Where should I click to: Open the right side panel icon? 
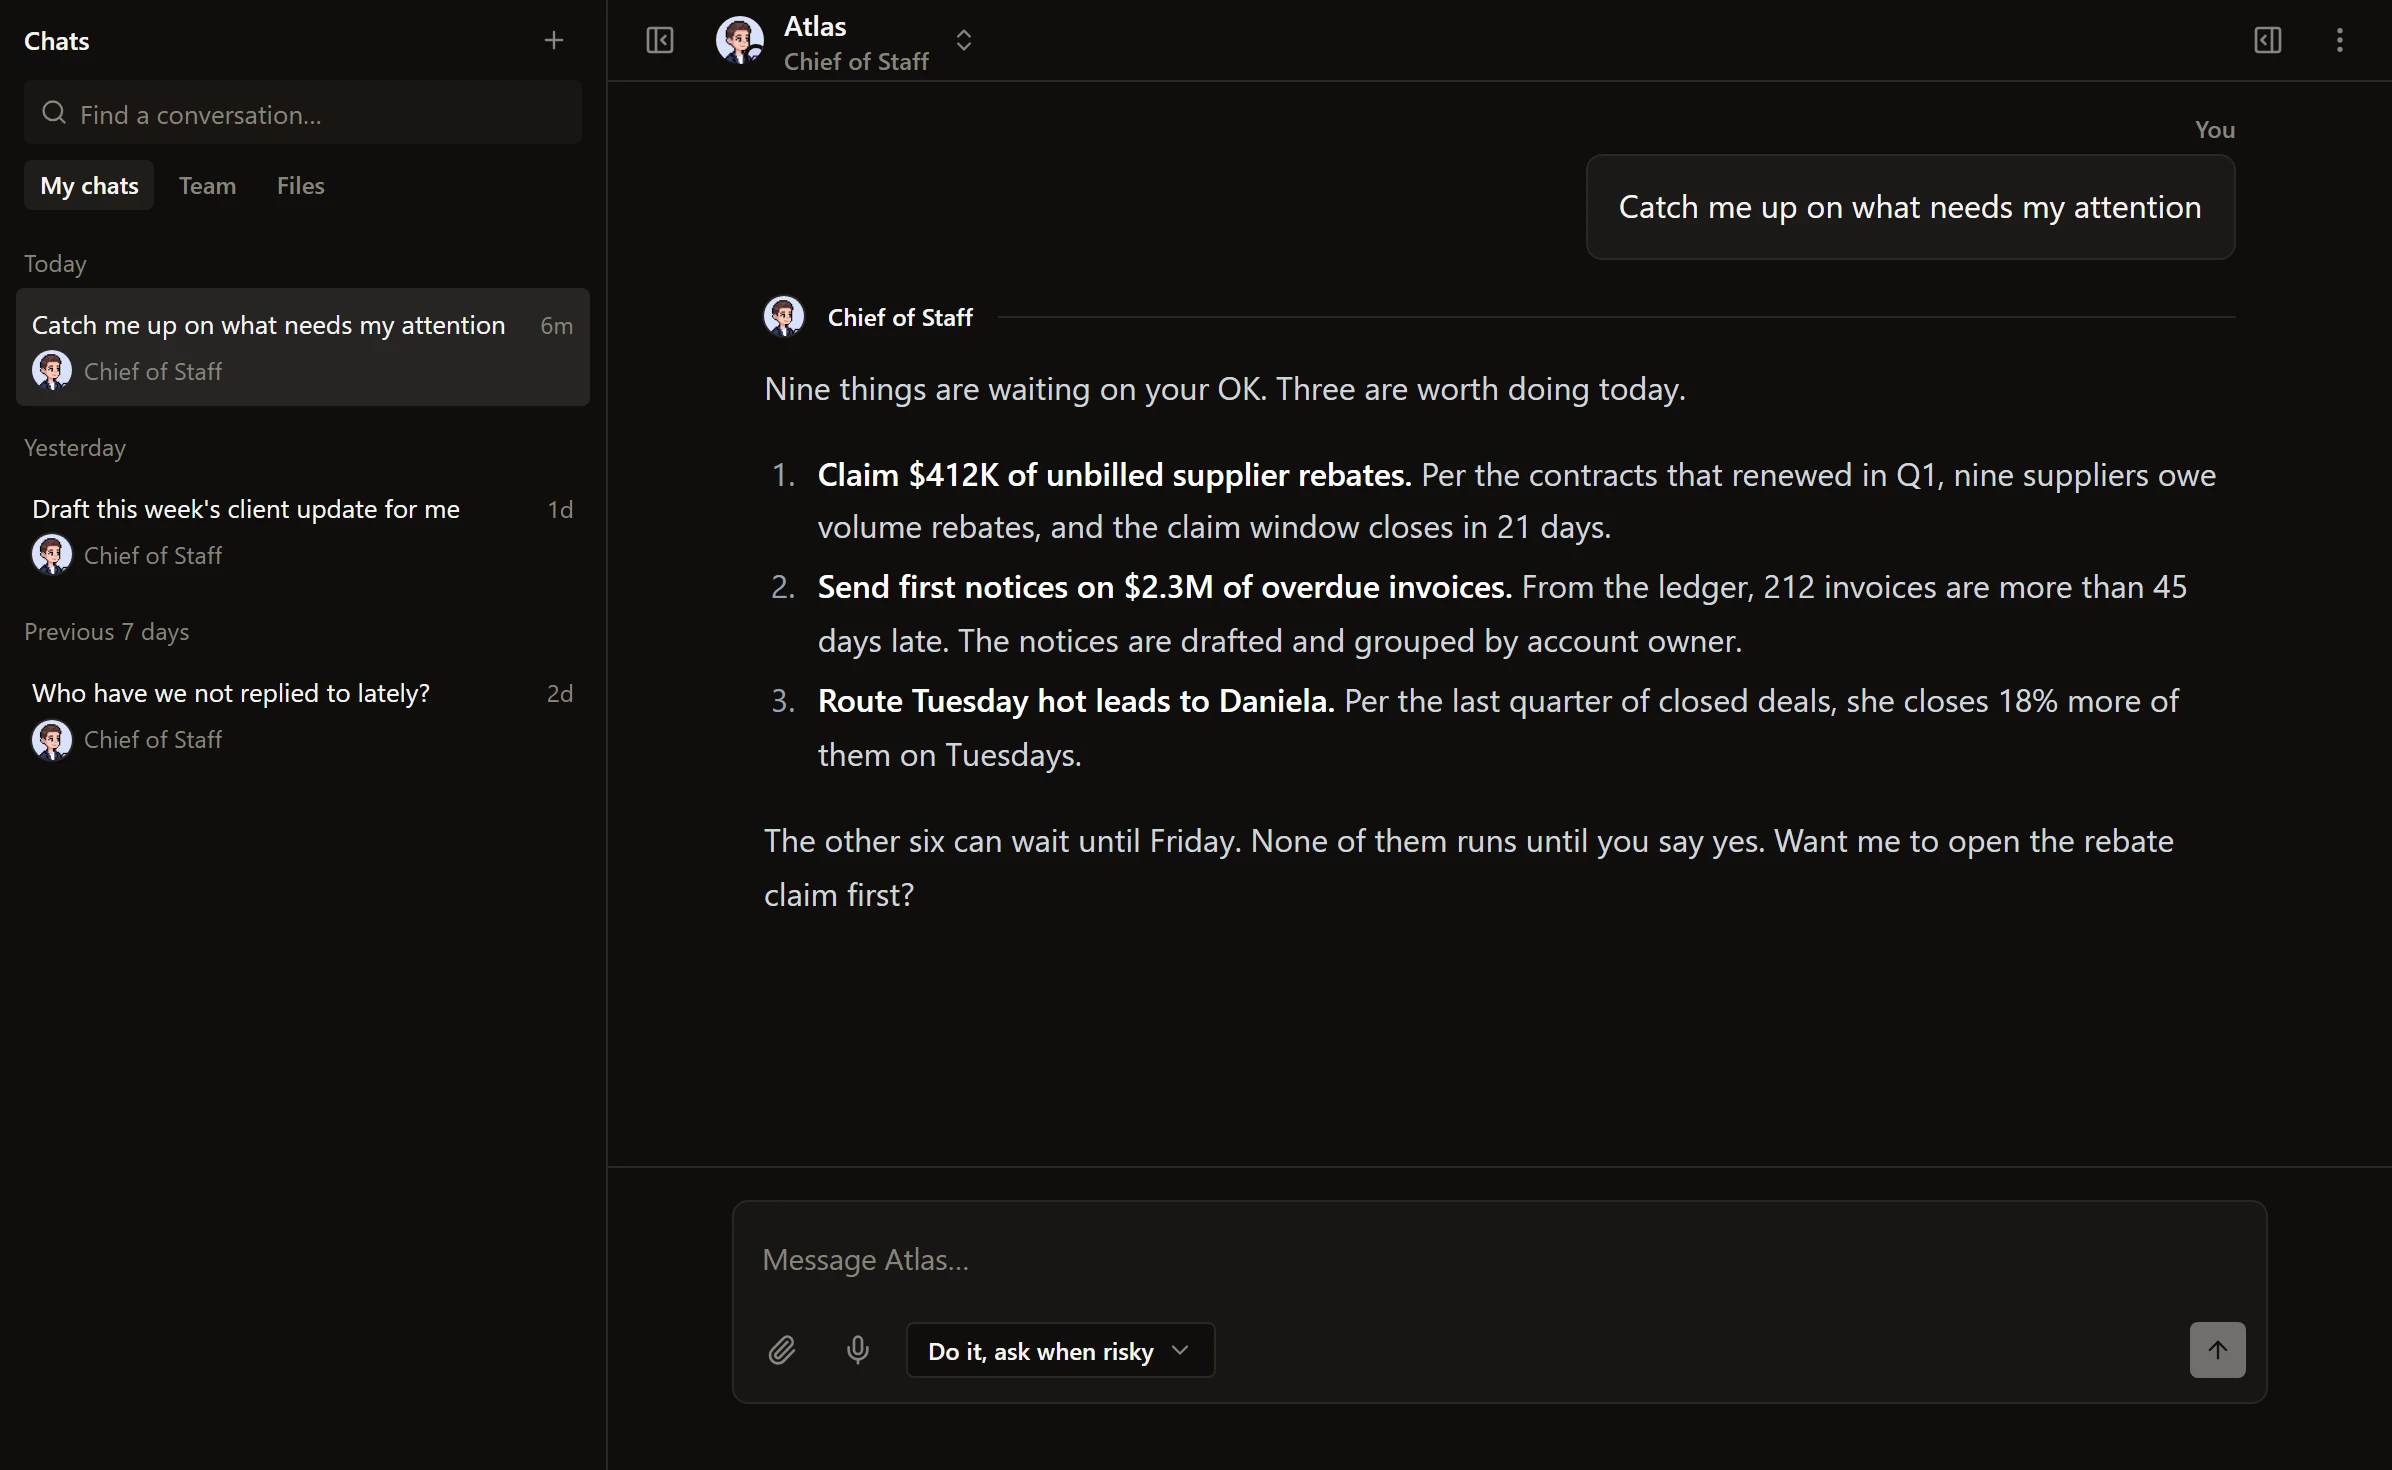[x=2268, y=40]
